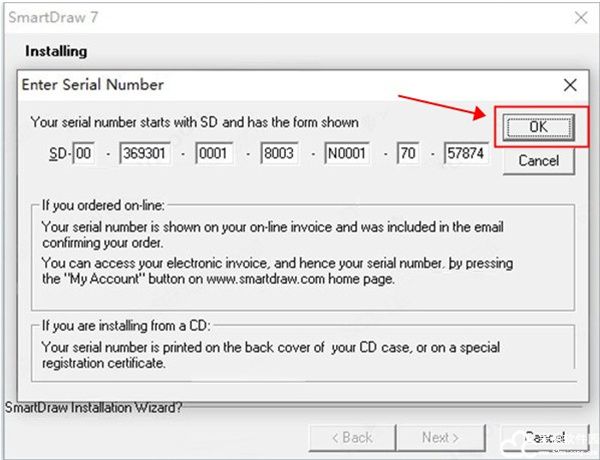Click 'SmartDraw Installation Wizard?' text
The width and height of the screenshot is (600, 460).
(94, 408)
